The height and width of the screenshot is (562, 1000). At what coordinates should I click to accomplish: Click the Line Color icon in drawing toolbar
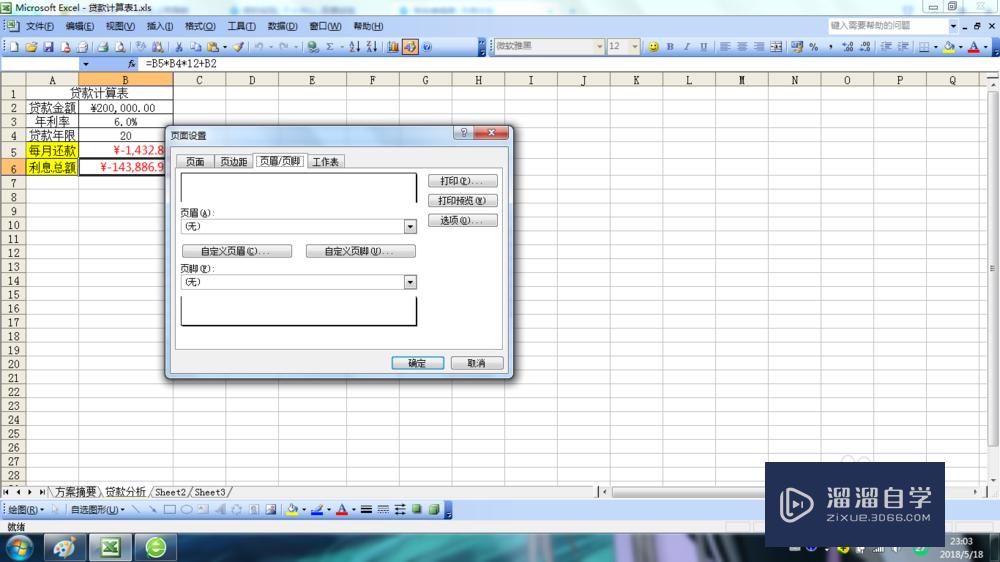pos(317,510)
